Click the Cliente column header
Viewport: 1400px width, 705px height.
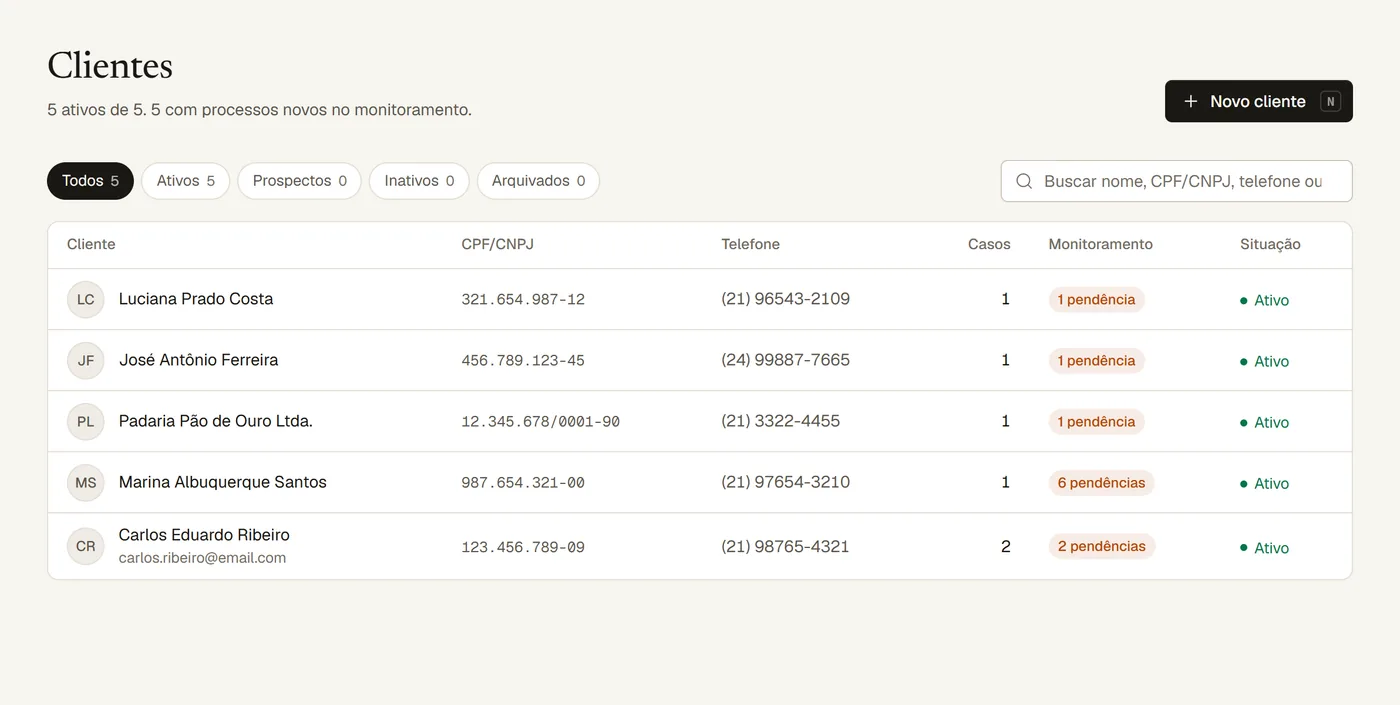click(91, 244)
